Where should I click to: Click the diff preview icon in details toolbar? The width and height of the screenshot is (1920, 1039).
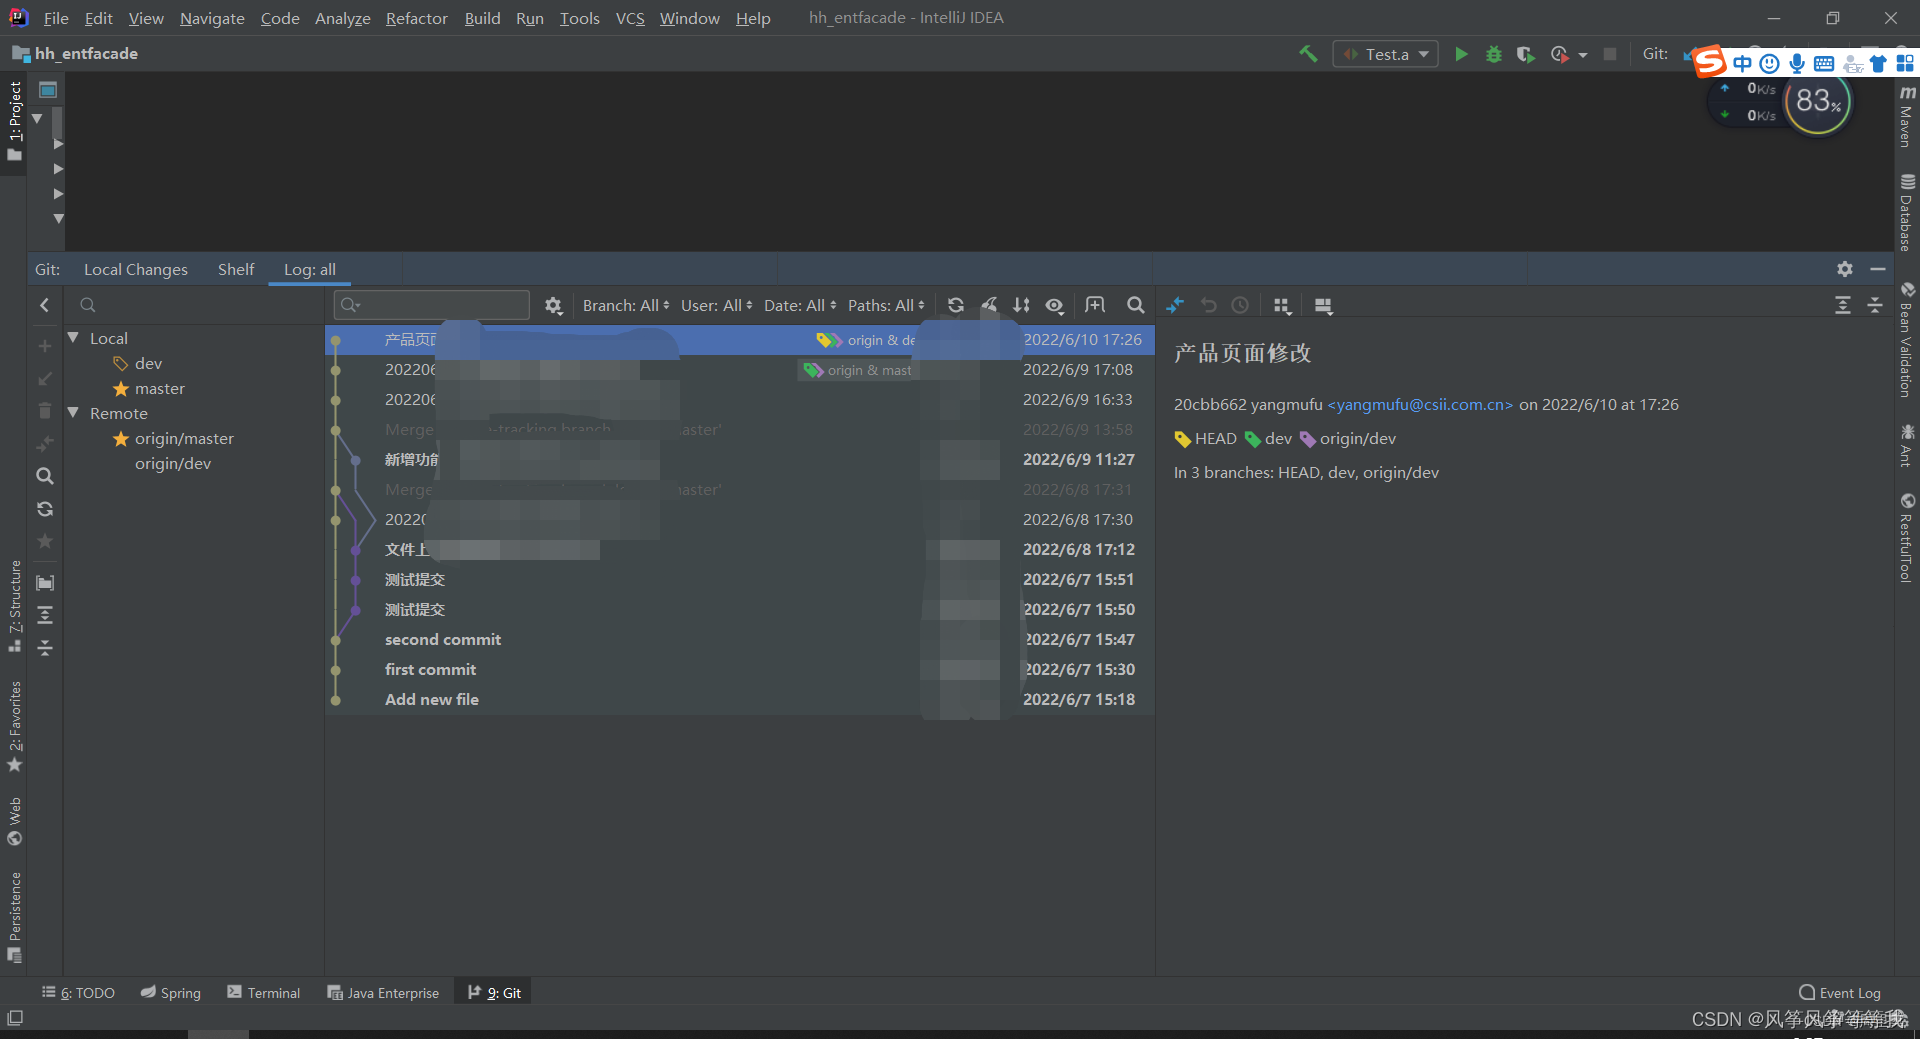point(1175,305)
